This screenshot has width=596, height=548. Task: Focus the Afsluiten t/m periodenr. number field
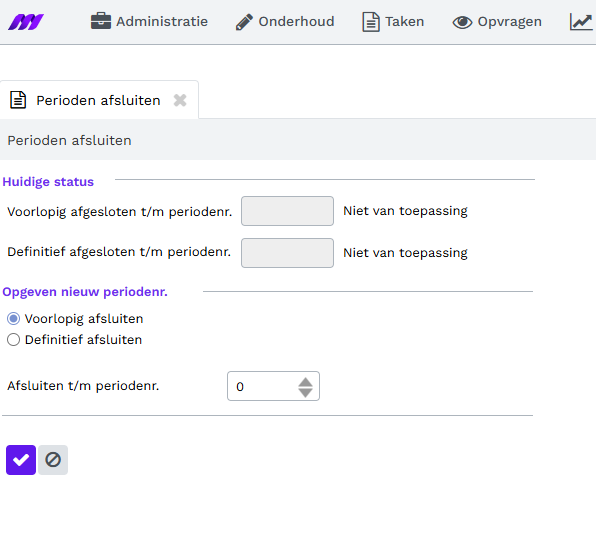273,386
